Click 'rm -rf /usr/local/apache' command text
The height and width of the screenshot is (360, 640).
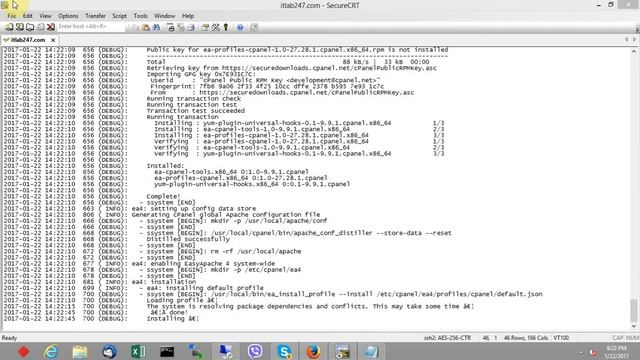[x=256, y=251]
